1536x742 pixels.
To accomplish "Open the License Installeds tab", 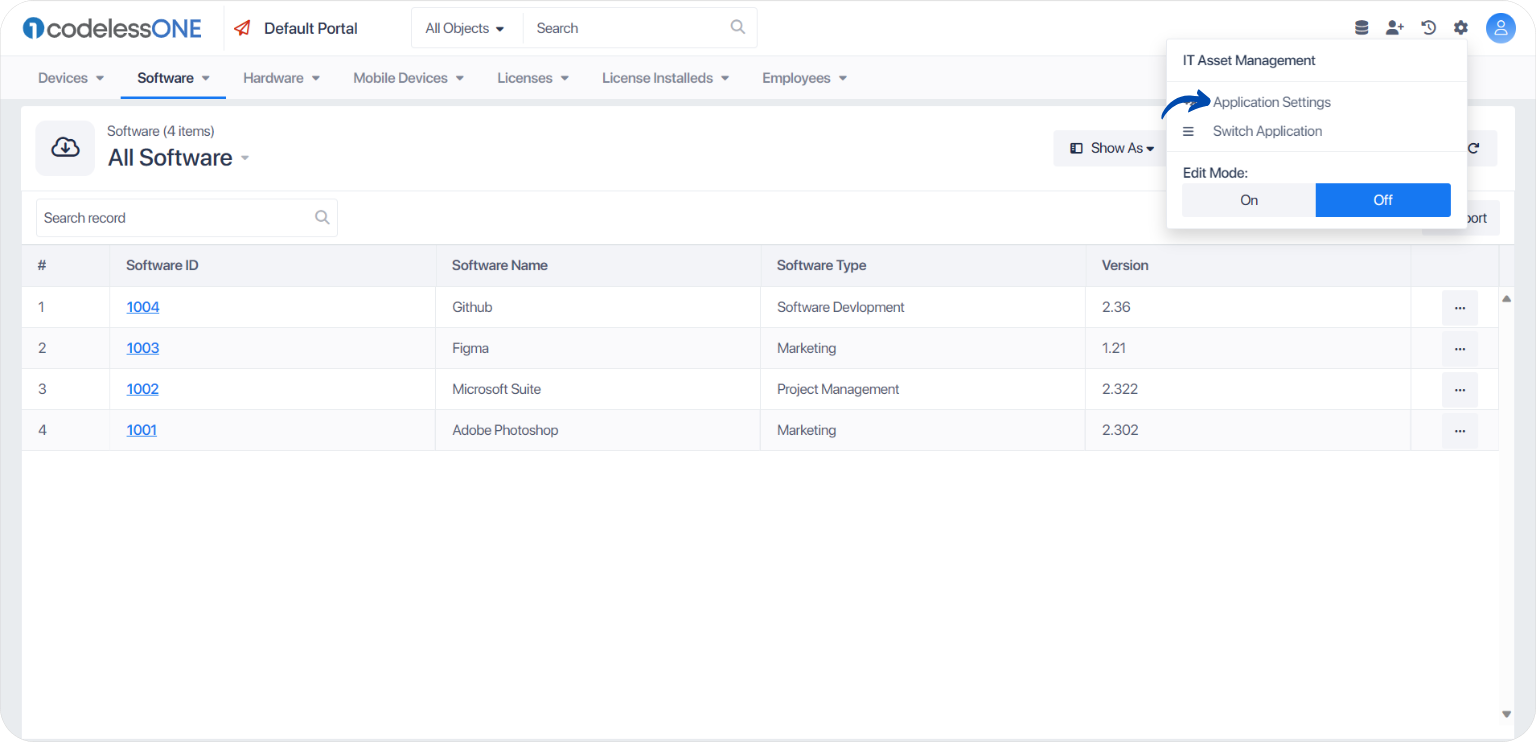I will [657, 78].
